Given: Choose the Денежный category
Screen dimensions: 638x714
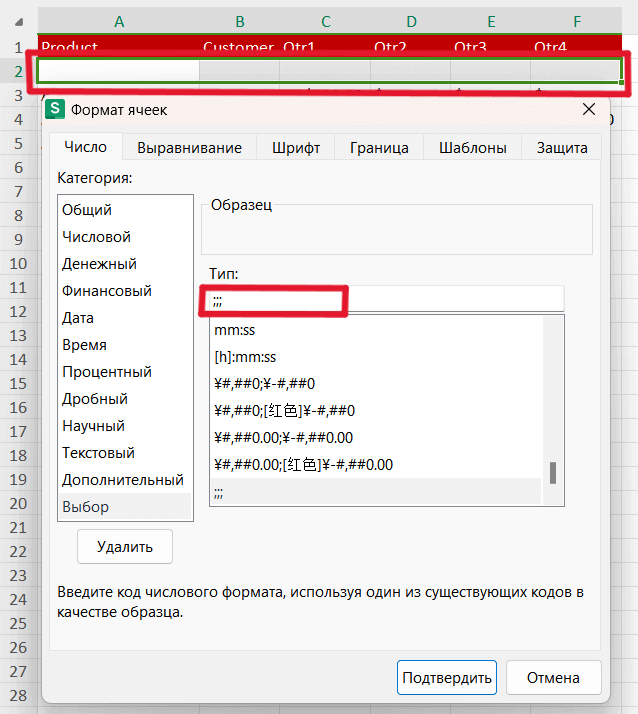Looking at the screenshot, I should tap(125, 264).
